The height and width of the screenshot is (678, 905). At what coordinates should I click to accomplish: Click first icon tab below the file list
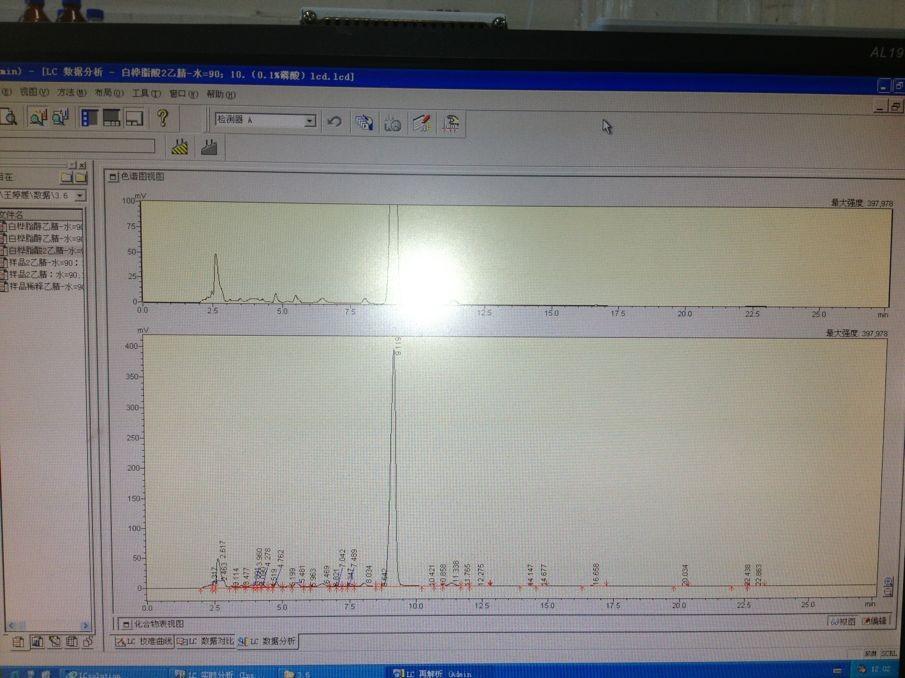[18, 642]
